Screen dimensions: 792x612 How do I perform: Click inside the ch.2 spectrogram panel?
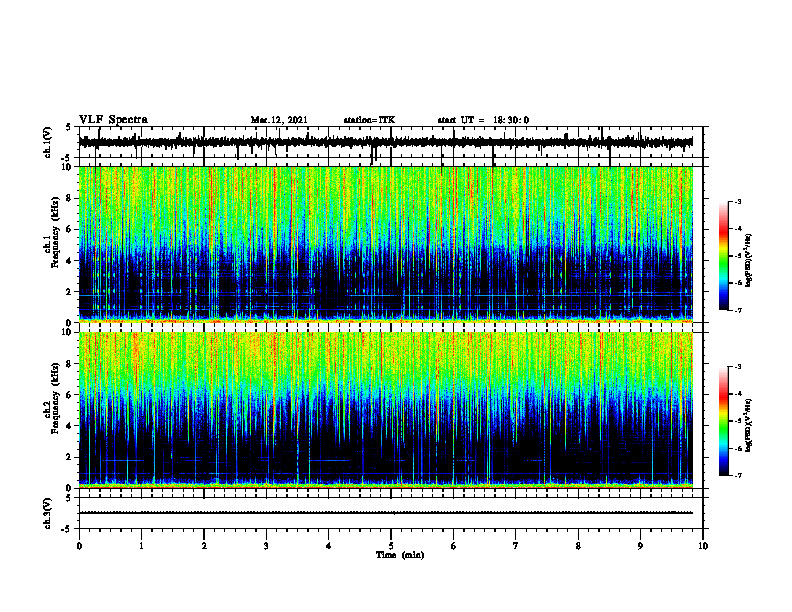pos(386,410)
